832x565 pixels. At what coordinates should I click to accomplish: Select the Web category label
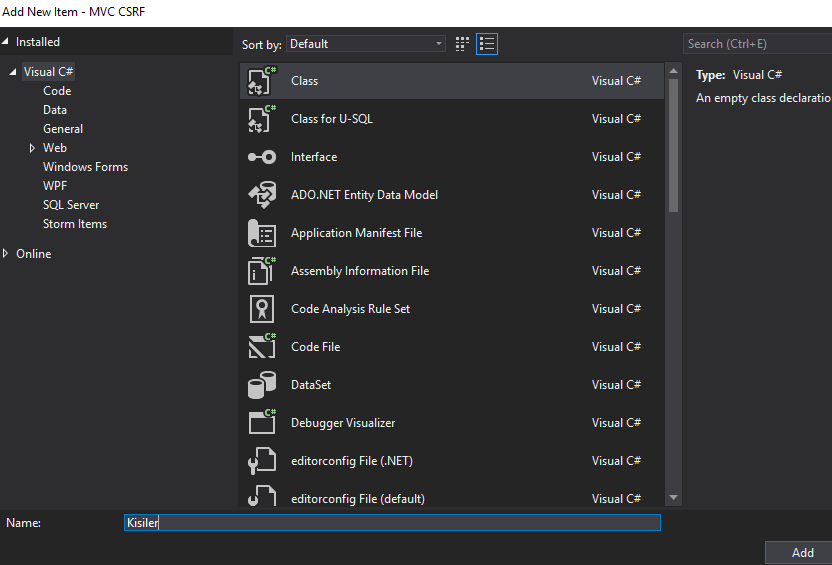pyautogui.click(x=55, y=148)
